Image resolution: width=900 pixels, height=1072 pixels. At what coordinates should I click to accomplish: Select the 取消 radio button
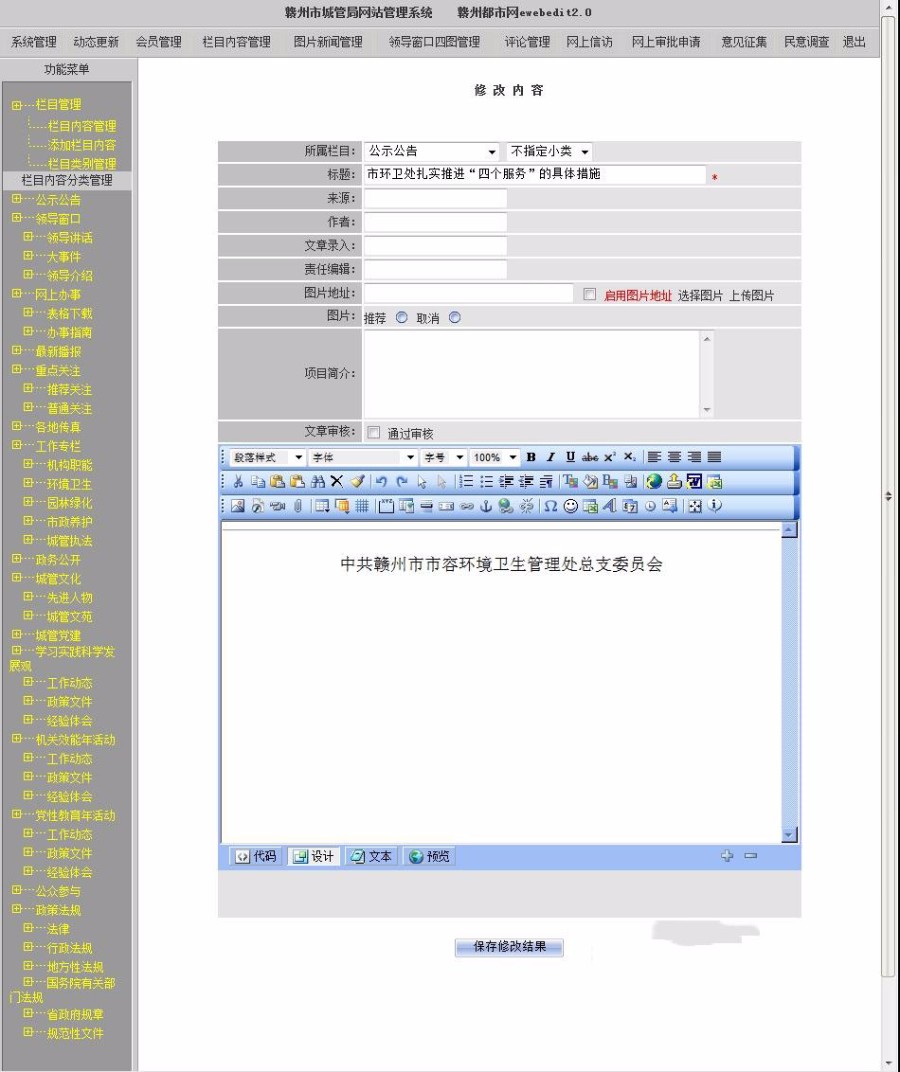(x=455, y=318)
